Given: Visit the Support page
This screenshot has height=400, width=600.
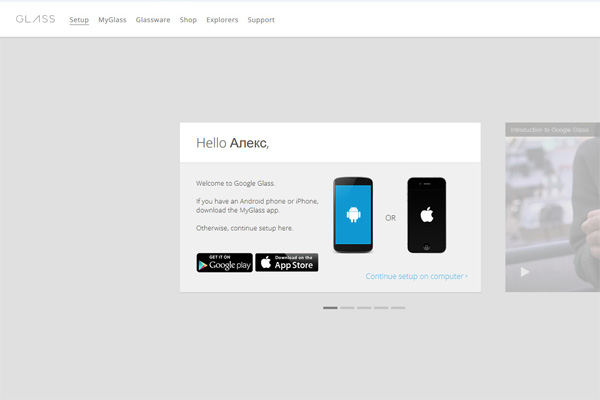Looking at the screenshot, I should pyautogui.click(x=261, y=20).
